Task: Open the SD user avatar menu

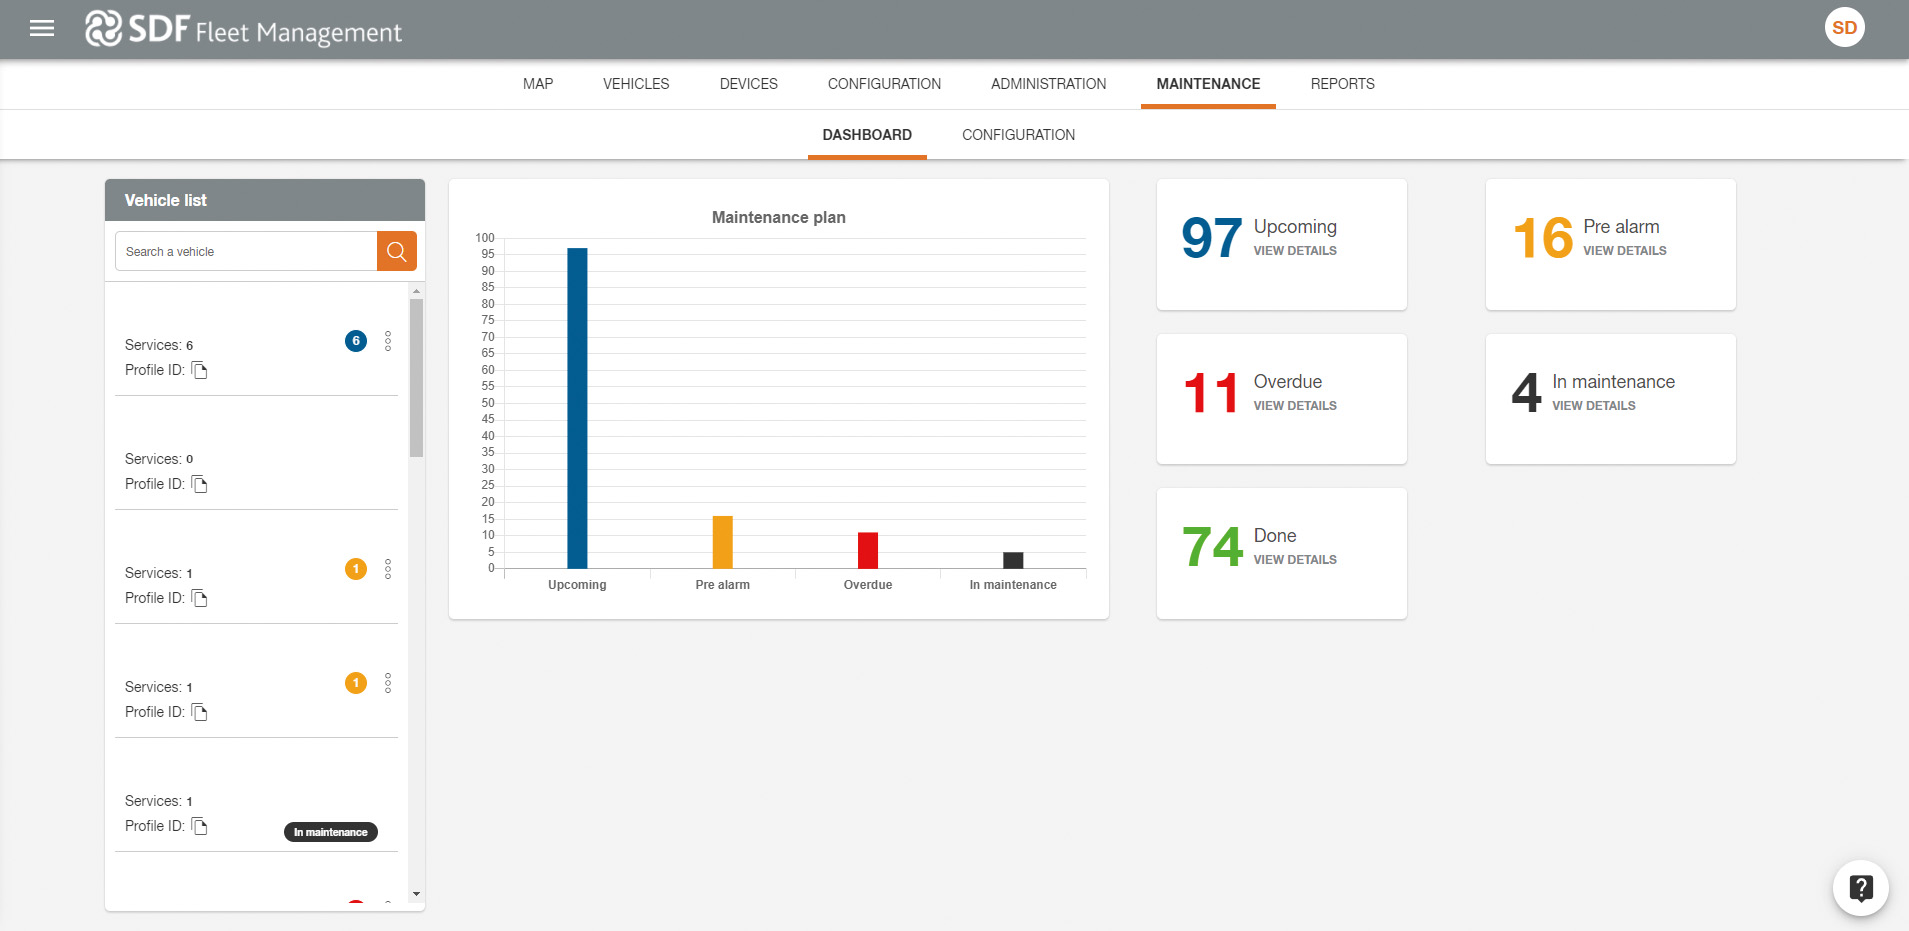Action: pos(1844,28)
